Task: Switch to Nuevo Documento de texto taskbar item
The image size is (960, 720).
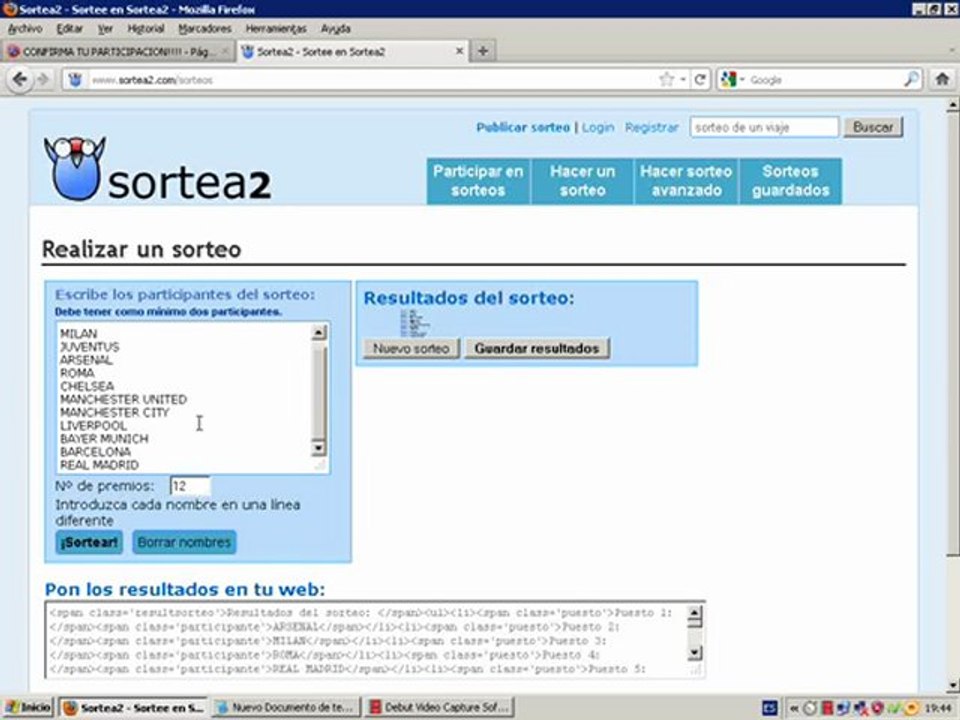Action: [286, 708]
